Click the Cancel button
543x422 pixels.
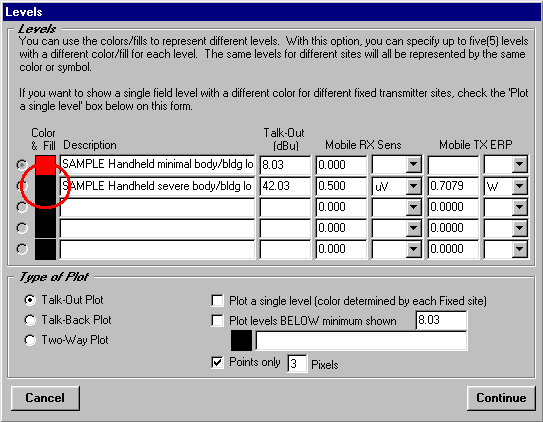[x=45, y=398]
